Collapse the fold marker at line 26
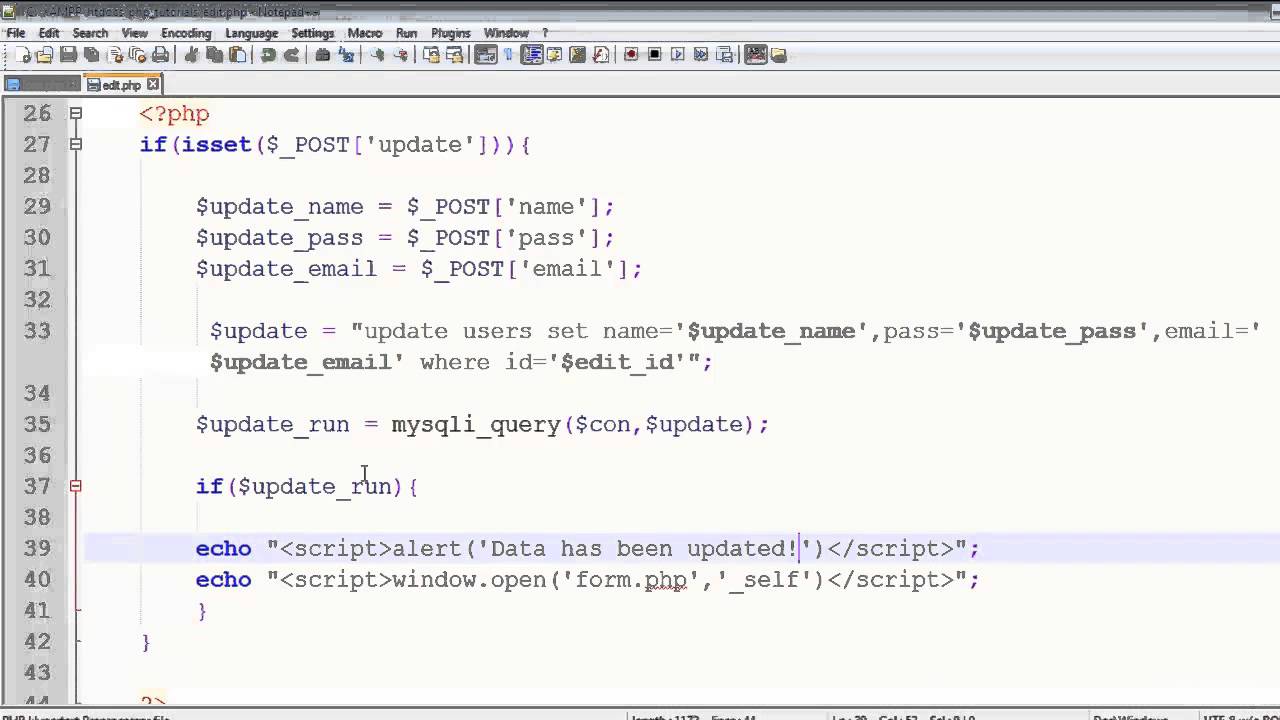Viewport: 1280px width, 720px height. click(75, 114)
